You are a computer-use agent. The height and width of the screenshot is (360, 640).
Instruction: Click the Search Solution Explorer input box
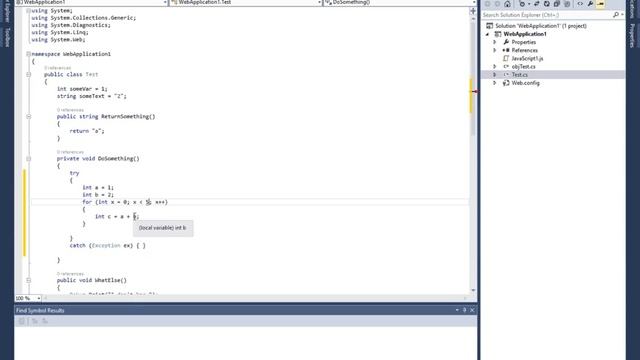click(x=546, y=15)
